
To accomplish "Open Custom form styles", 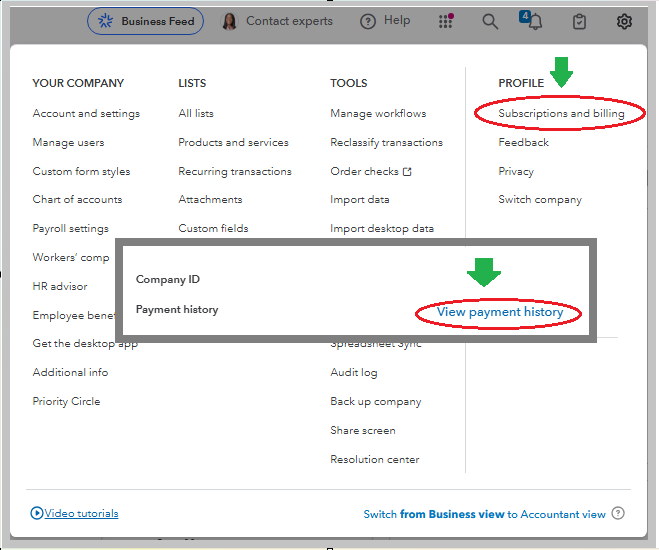I will (x=82, y=171).
